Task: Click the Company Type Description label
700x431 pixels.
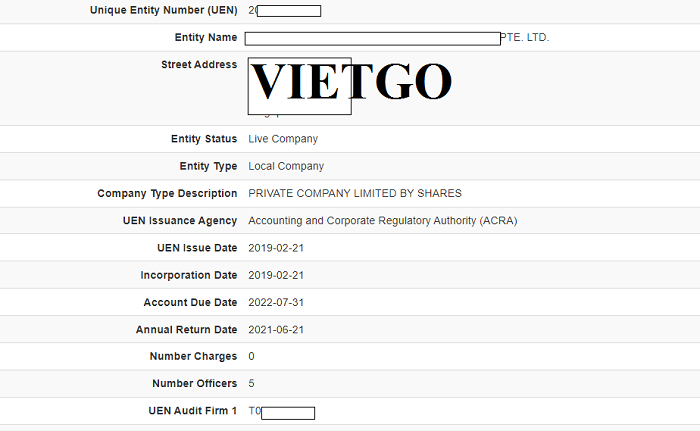Action: tap(167, 193)
